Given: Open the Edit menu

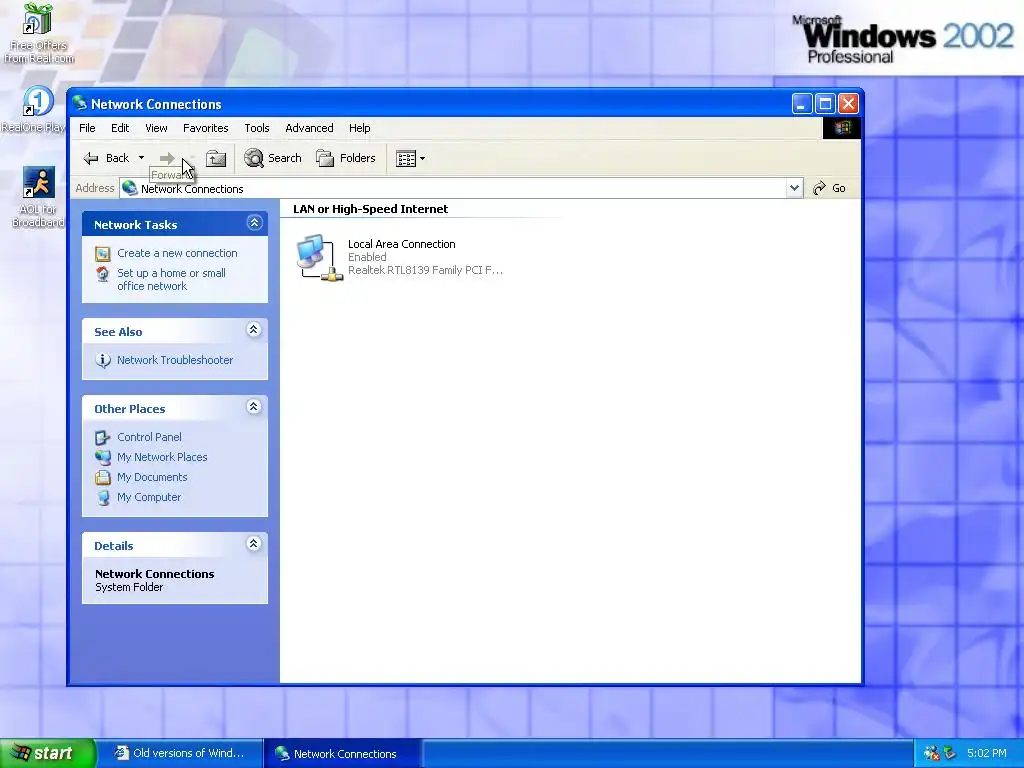Looking at the screenshot, I should (x=120, y=128).
